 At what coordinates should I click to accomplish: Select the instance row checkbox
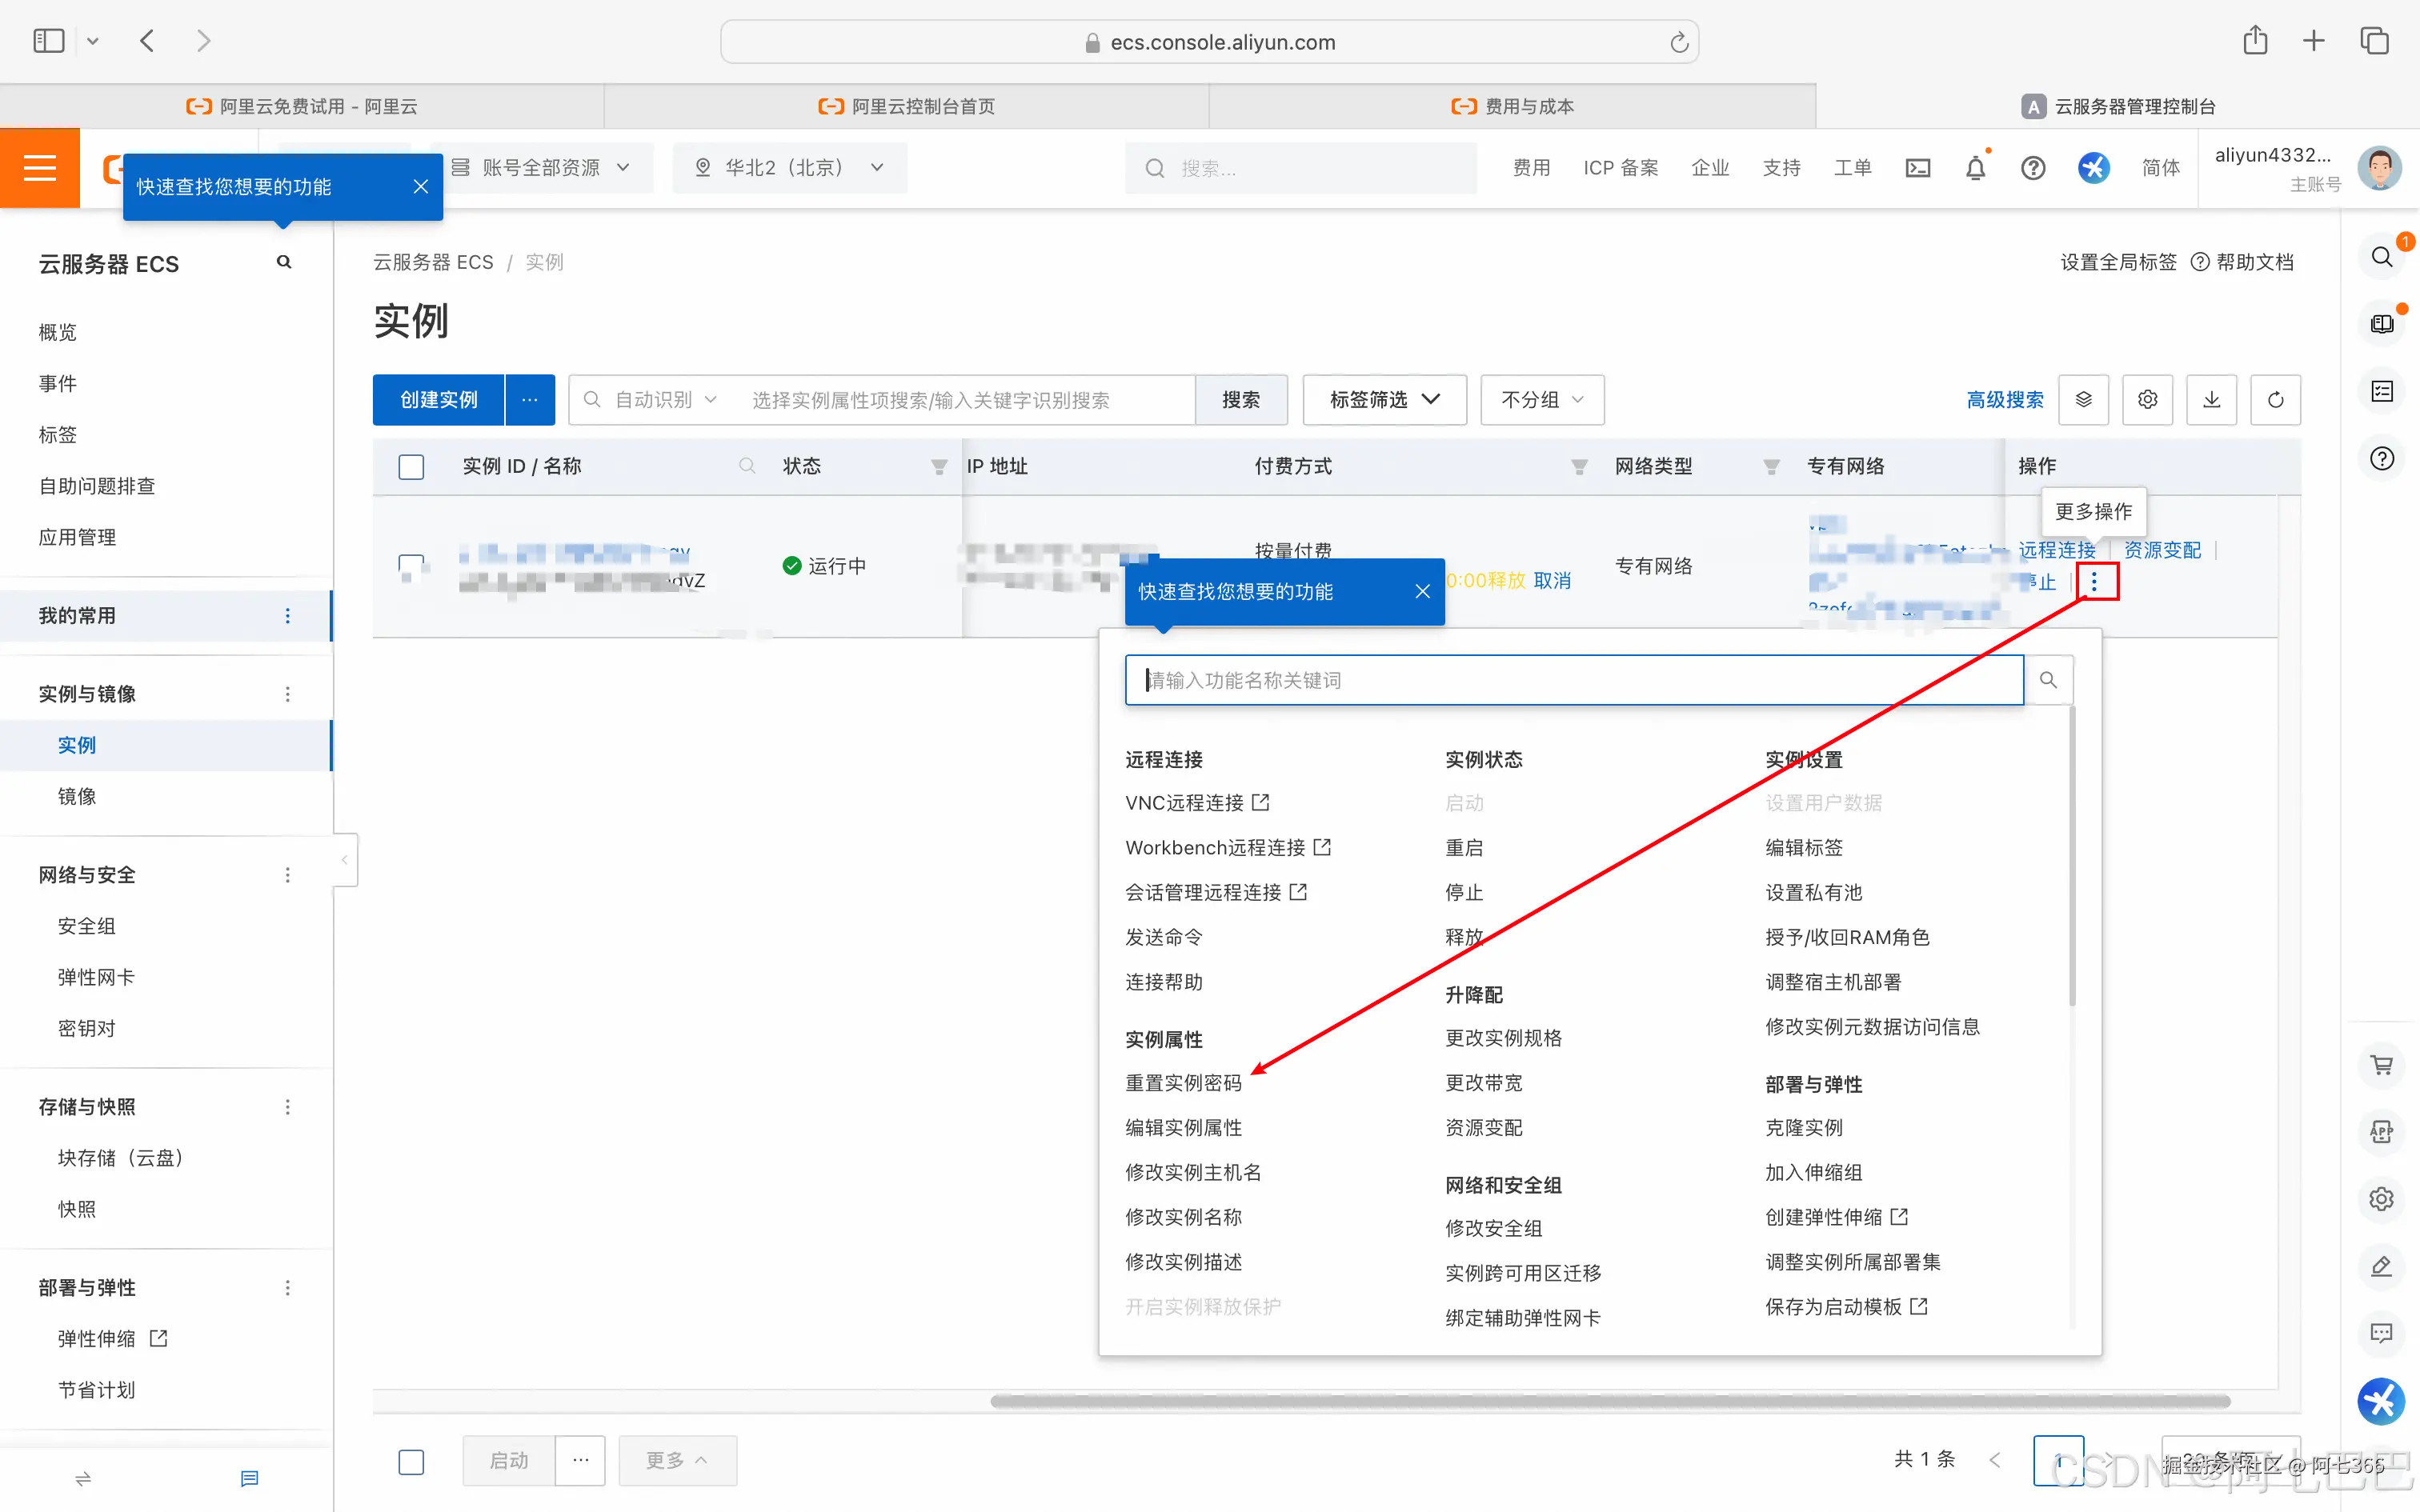click(x=411, y=565)
